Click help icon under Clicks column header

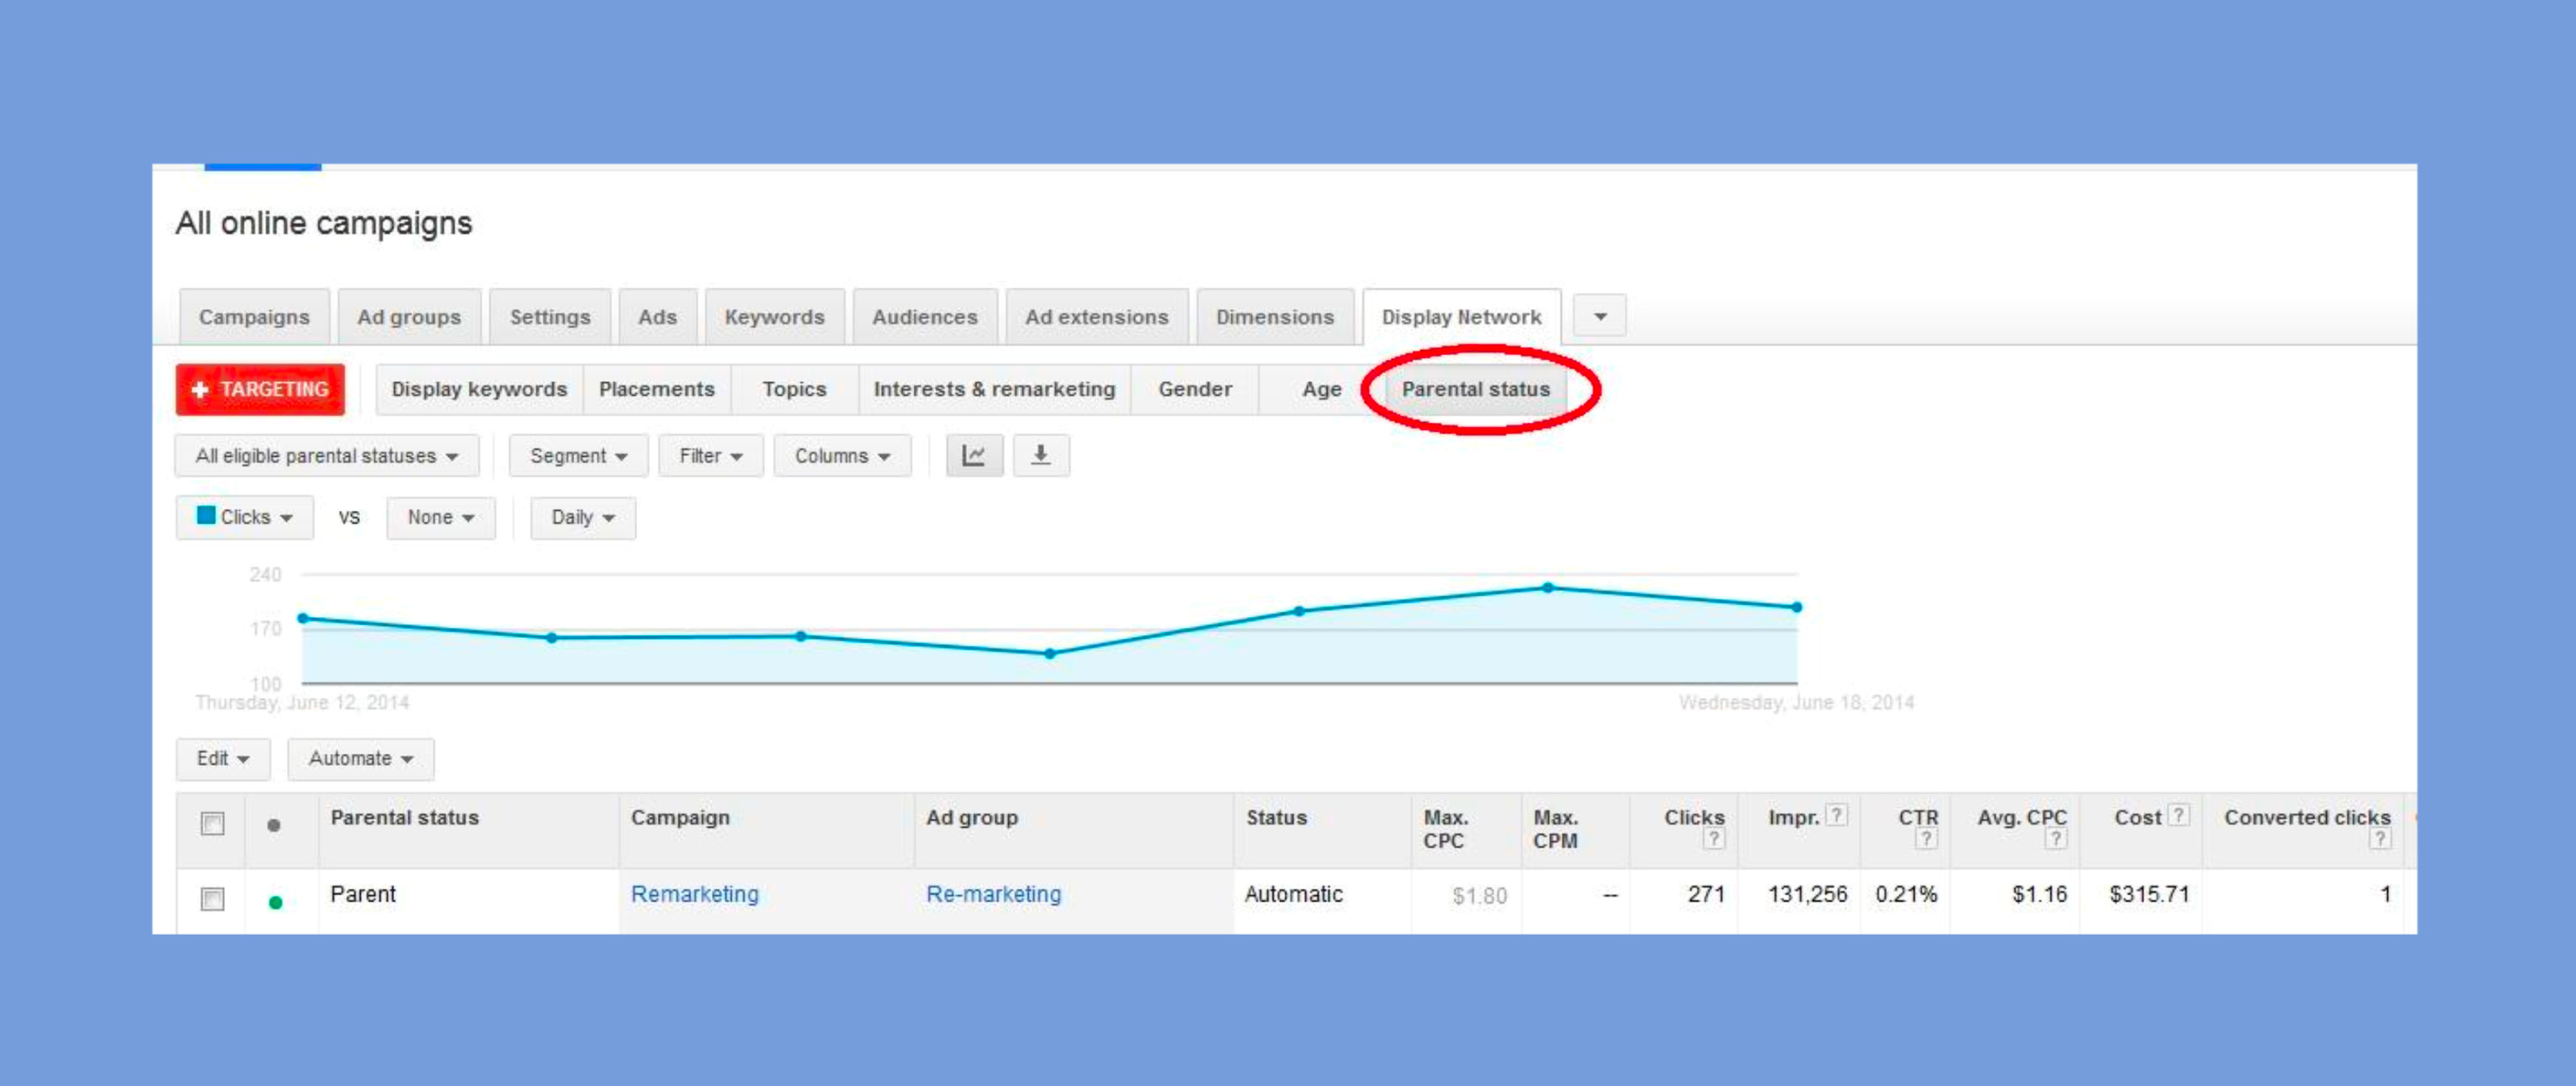(x=1713, y=839)
